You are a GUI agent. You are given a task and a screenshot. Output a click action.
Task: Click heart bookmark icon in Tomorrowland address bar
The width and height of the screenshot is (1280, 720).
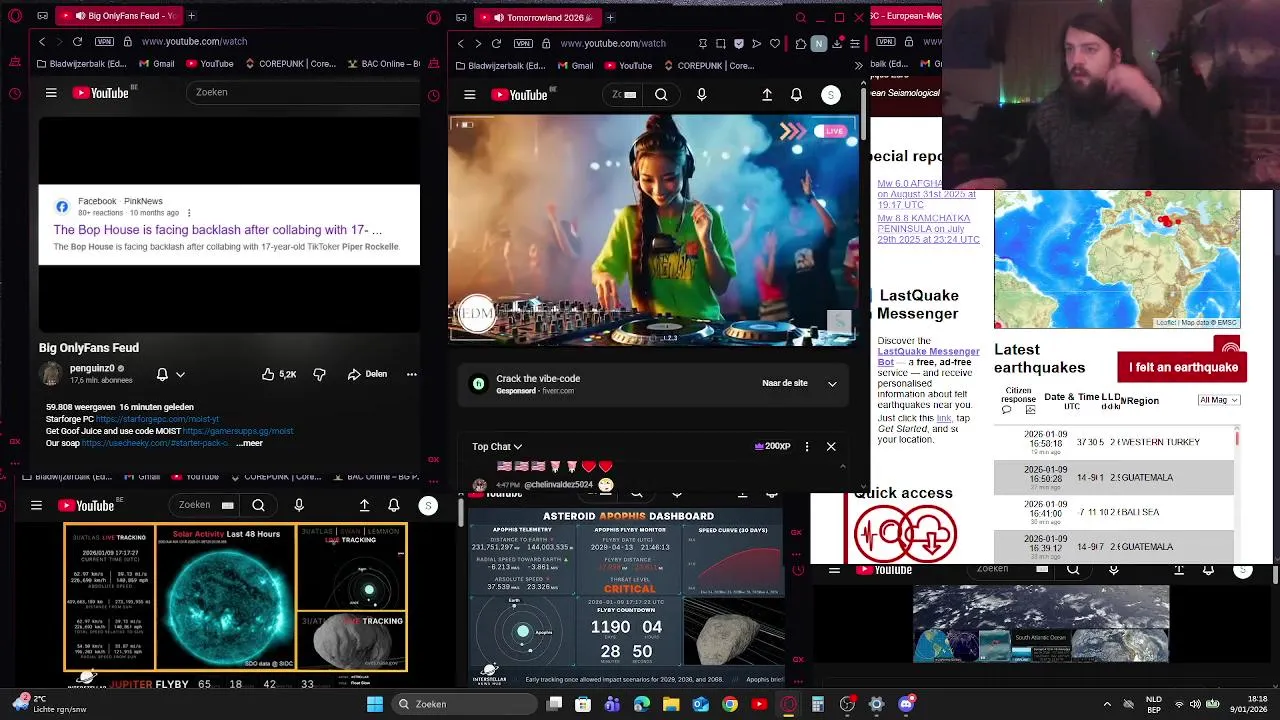pos(775,44)
